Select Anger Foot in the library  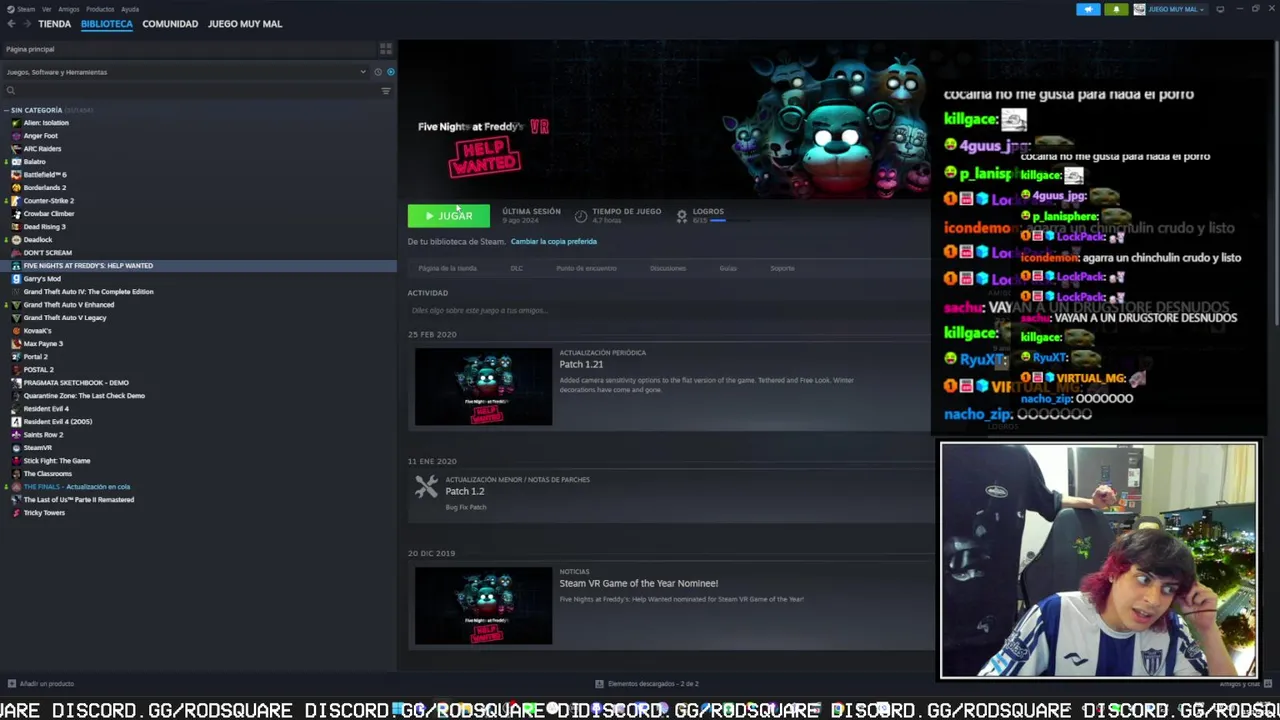pyautogui.click(x=40, y=136)
